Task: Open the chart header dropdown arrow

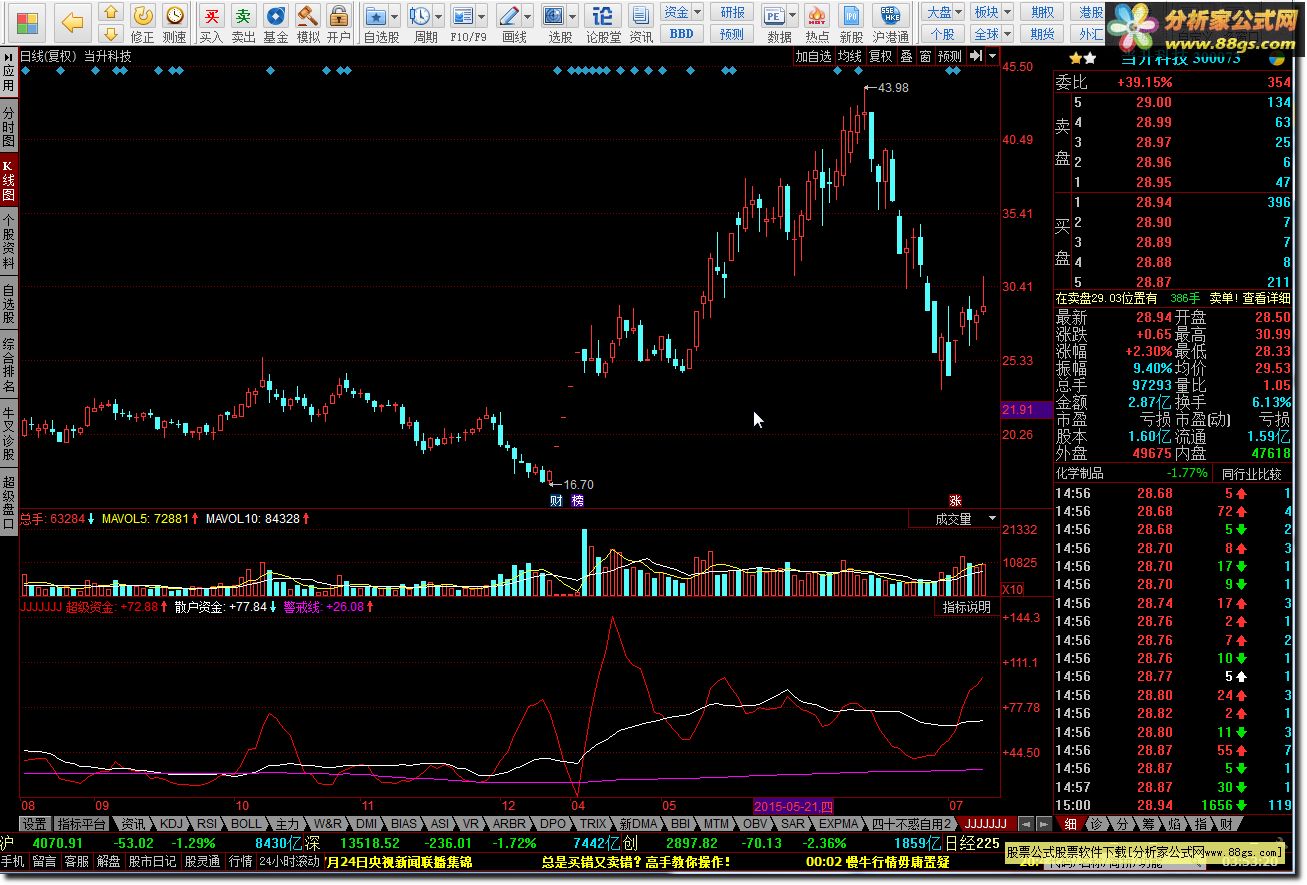Action: click(x=992, y=56)
